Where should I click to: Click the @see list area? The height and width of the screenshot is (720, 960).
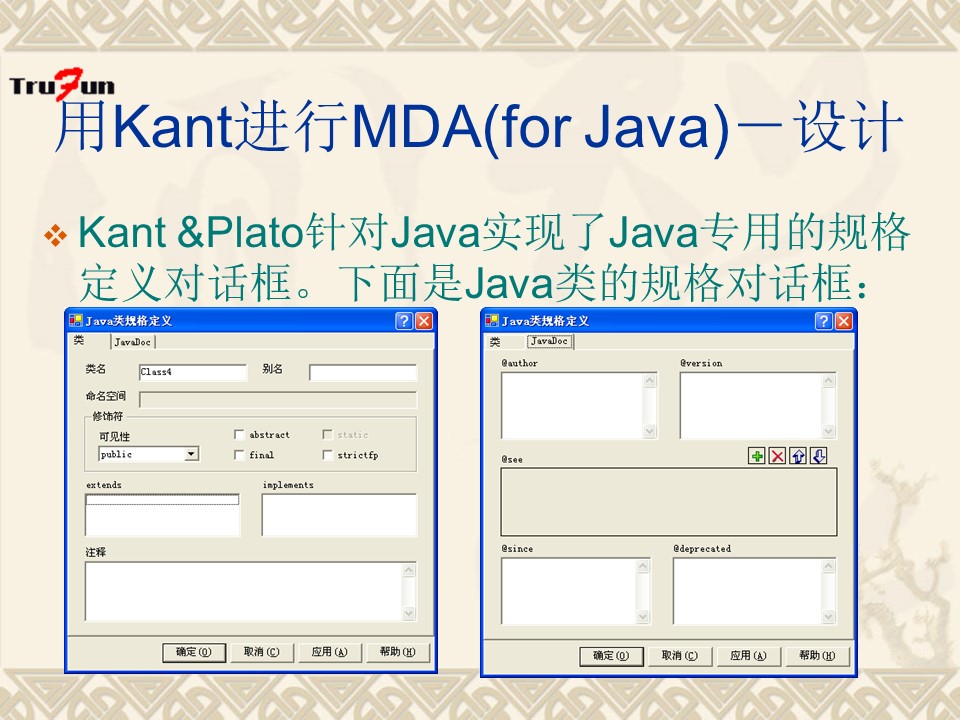pos(669,502)
